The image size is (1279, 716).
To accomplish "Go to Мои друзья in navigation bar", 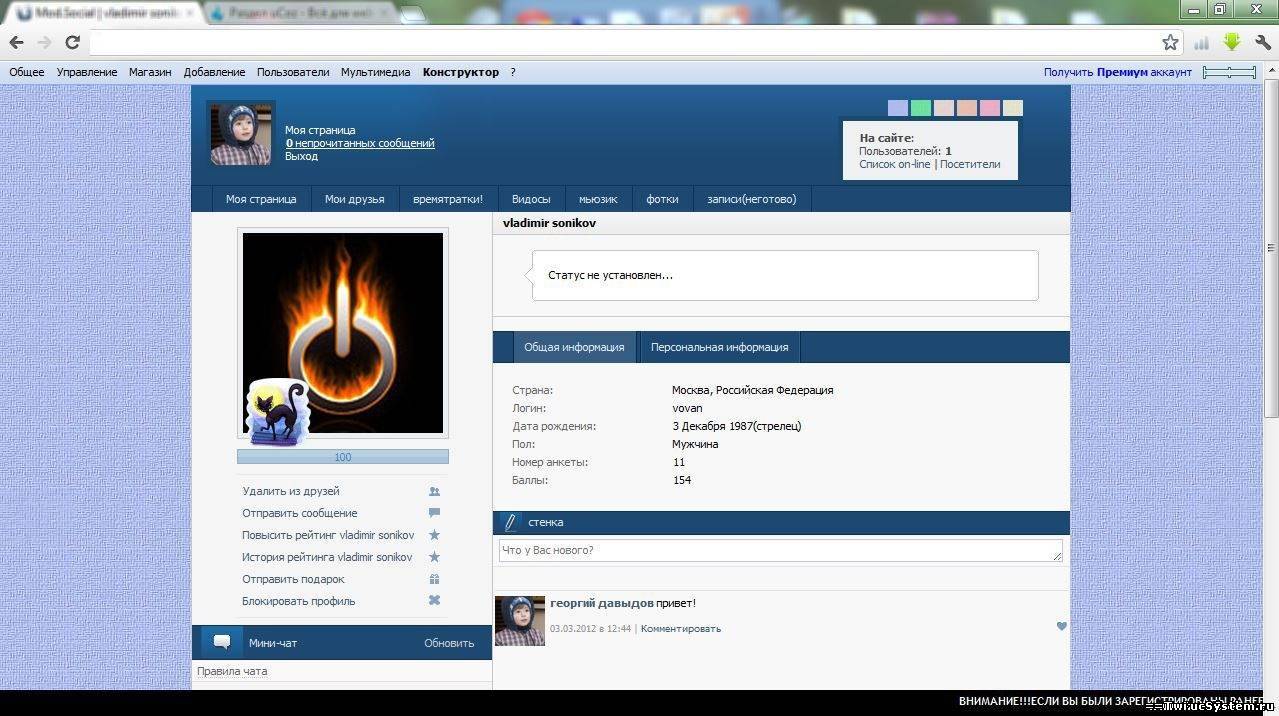I will coord(354,199).
